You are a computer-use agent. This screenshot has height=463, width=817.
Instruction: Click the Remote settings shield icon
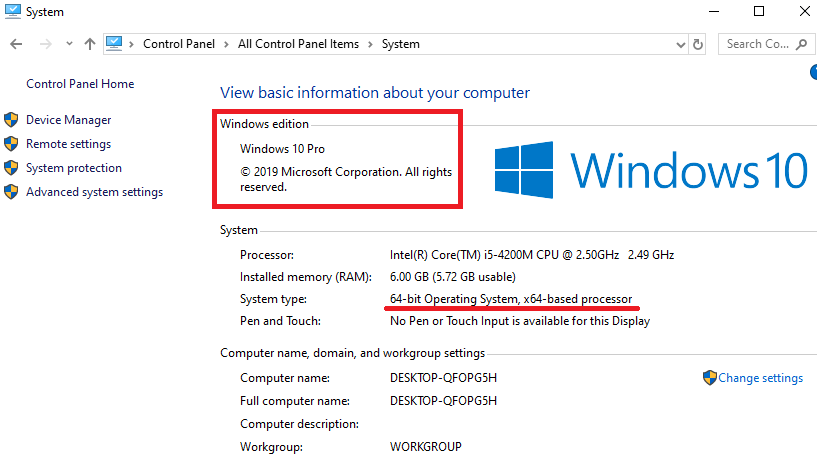(x=11, y=144)
